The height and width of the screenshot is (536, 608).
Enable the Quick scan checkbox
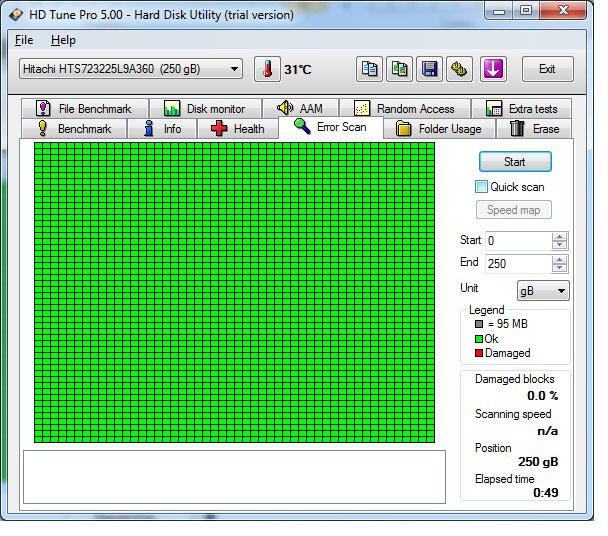[x=481, y=187]
